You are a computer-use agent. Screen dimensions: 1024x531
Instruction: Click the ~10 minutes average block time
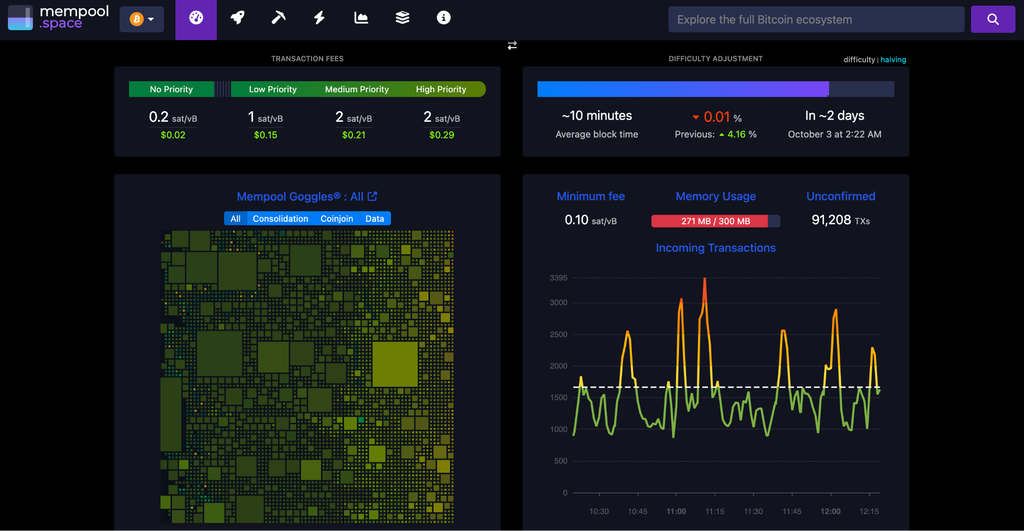pyautogui.click(x=597, y=116)
